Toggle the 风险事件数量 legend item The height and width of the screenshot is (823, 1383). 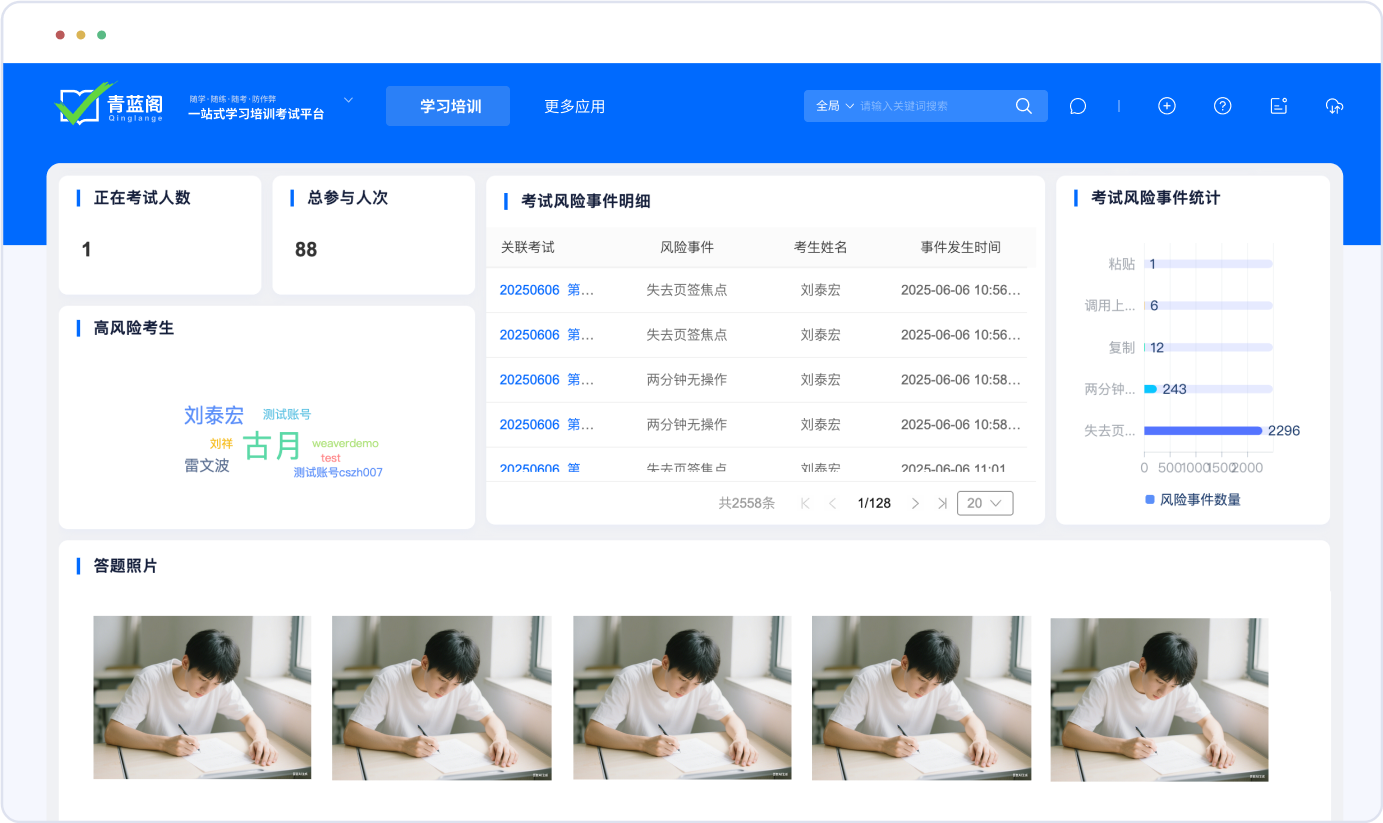[1192, 499]
